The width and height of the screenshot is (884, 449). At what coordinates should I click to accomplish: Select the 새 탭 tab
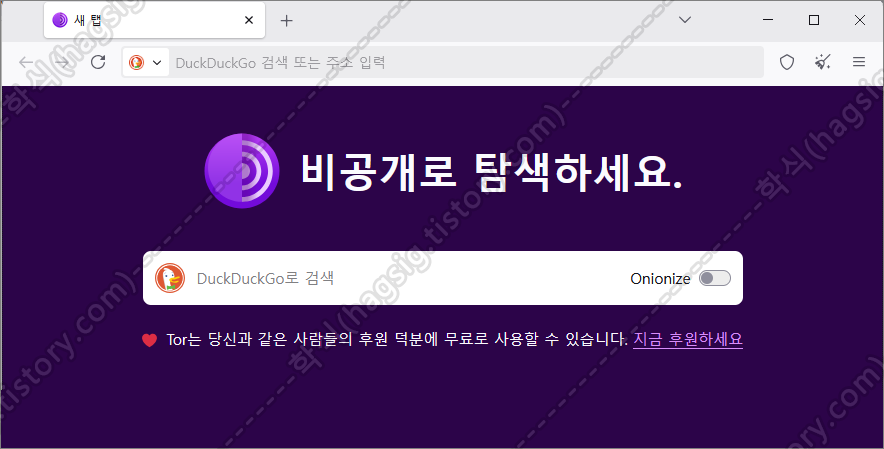click(x=154, y=20)
